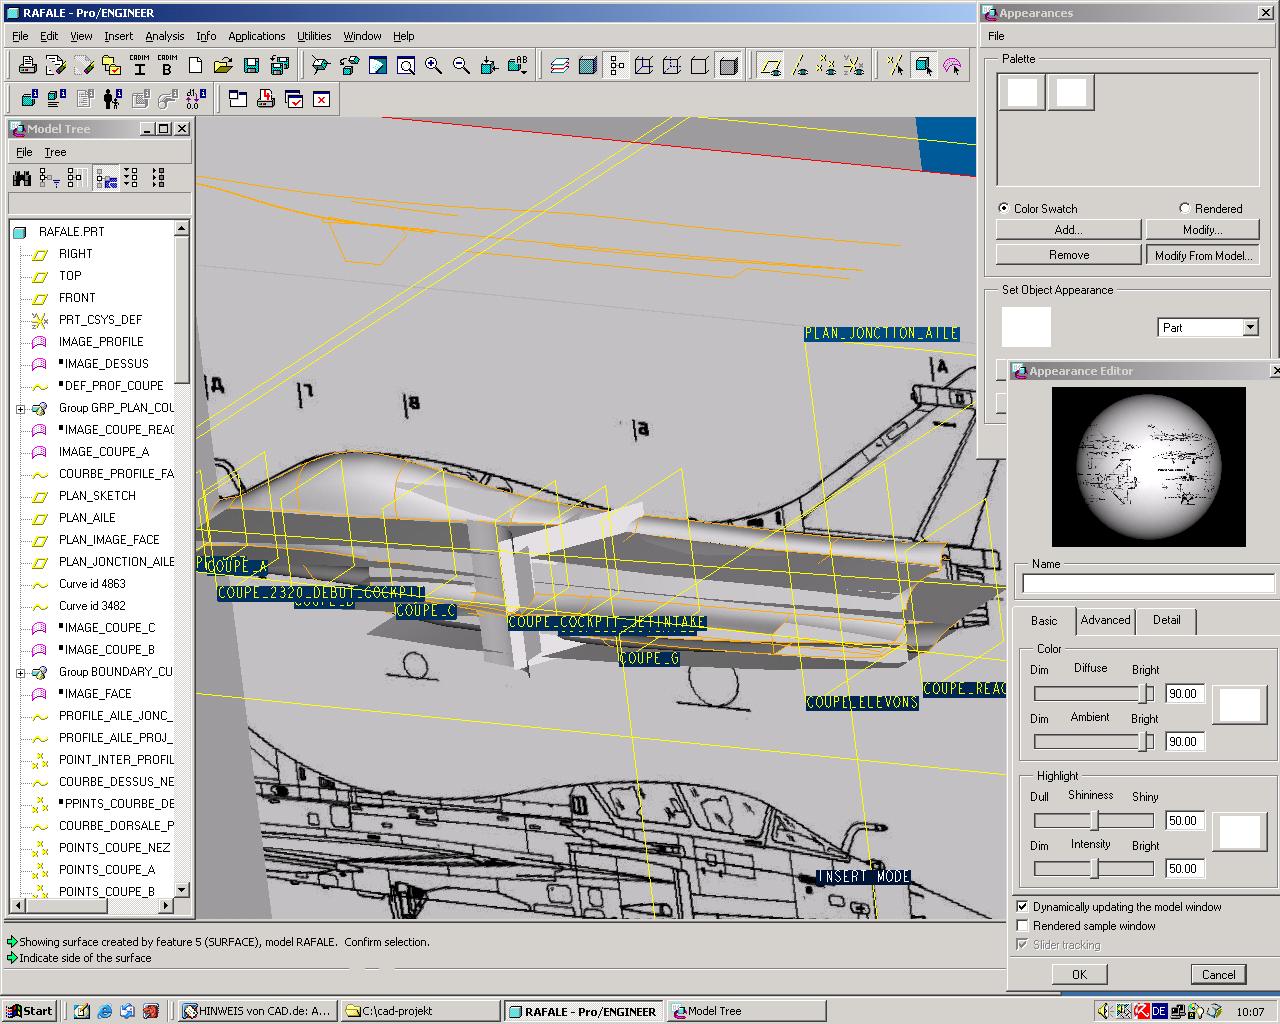Screen dimensions: 1280x1024
Task: Create a new file with the blank page icon
Action: [x=195, y=66]
